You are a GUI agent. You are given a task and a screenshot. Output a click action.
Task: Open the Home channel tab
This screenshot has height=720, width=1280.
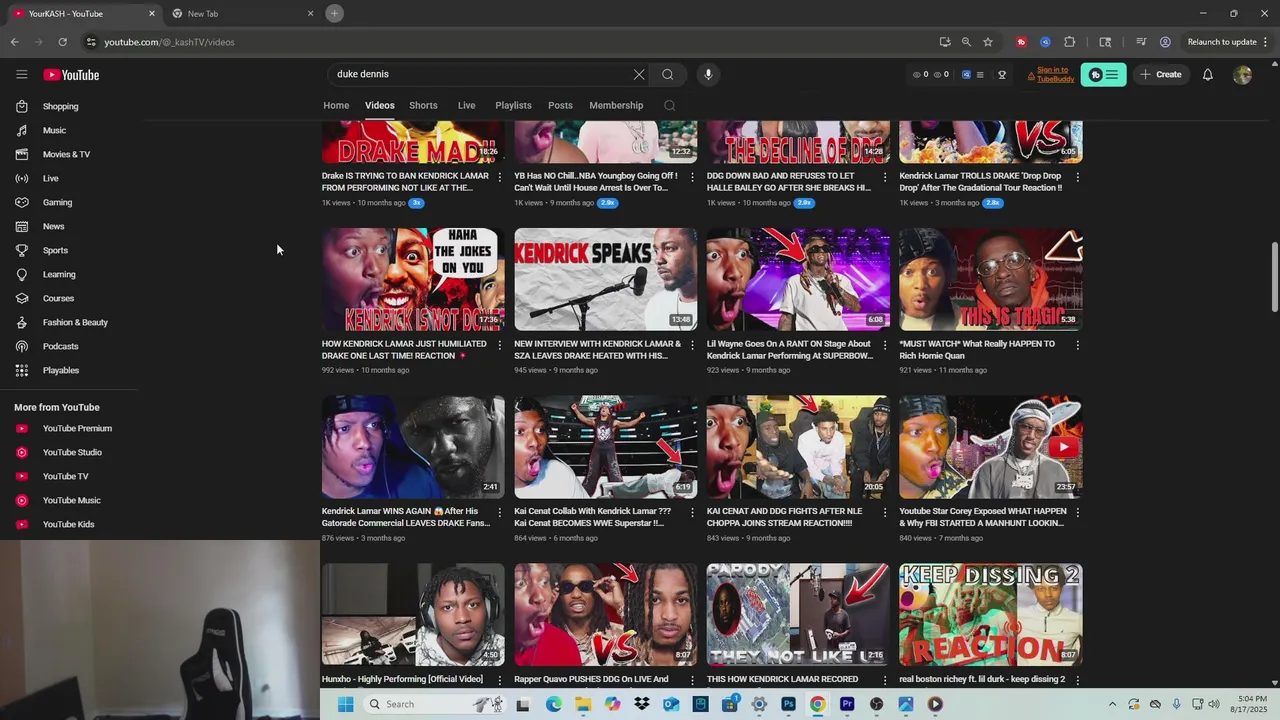(336, 105)
